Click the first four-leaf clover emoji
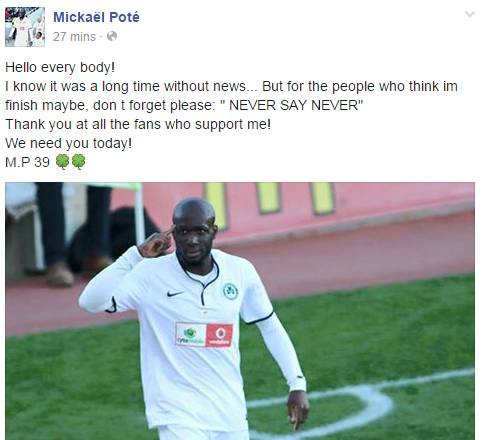The height and width of the screenshot is (440, 482). 62,162
